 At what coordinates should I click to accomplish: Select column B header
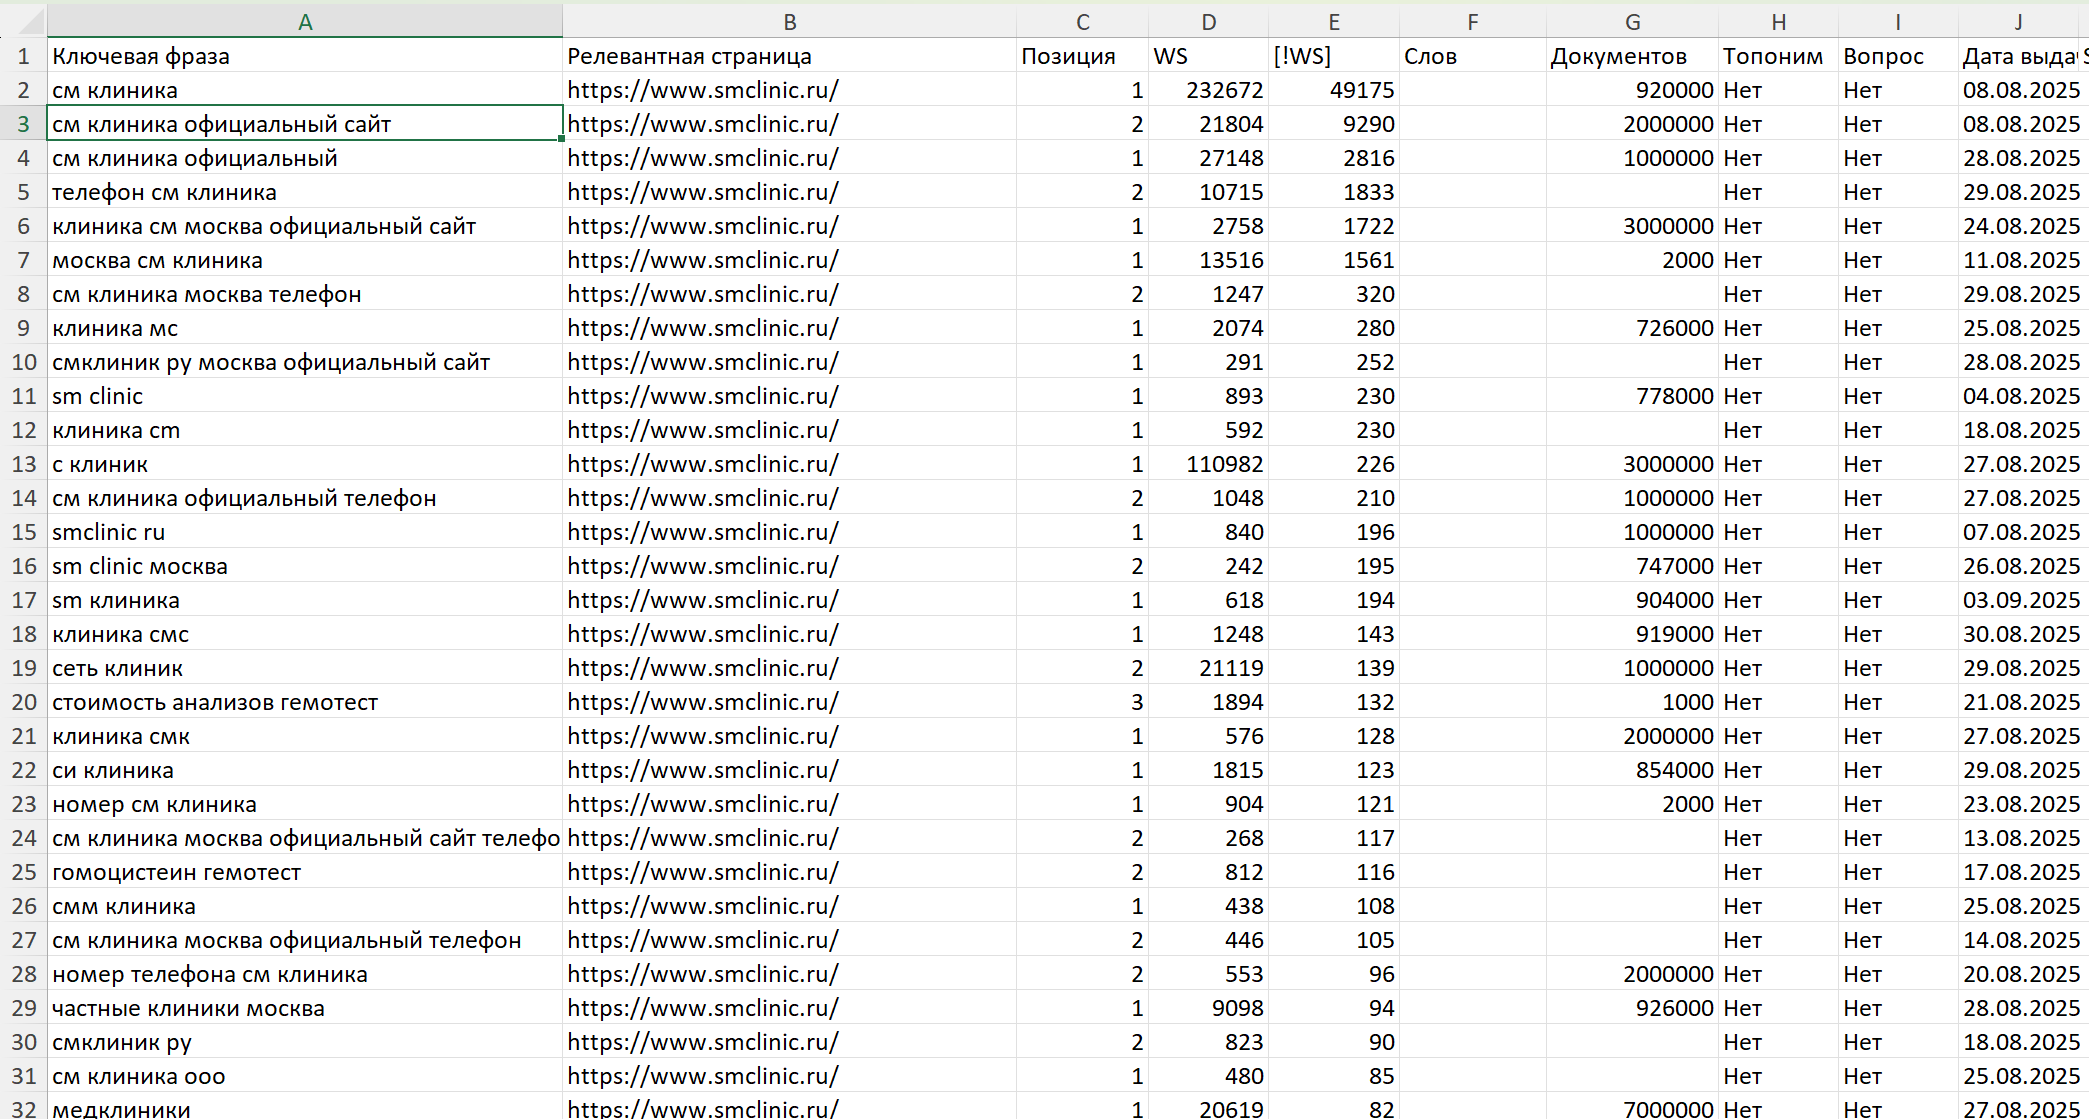coord(790,22)
